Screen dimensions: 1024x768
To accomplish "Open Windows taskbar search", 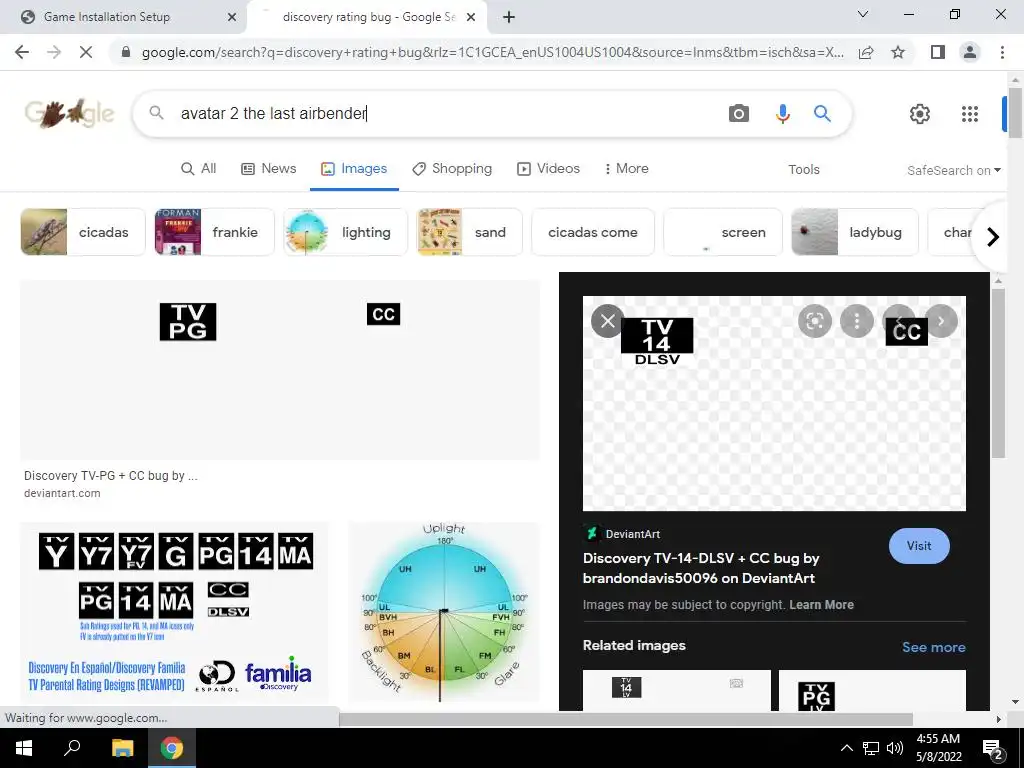I will (72, 748).
